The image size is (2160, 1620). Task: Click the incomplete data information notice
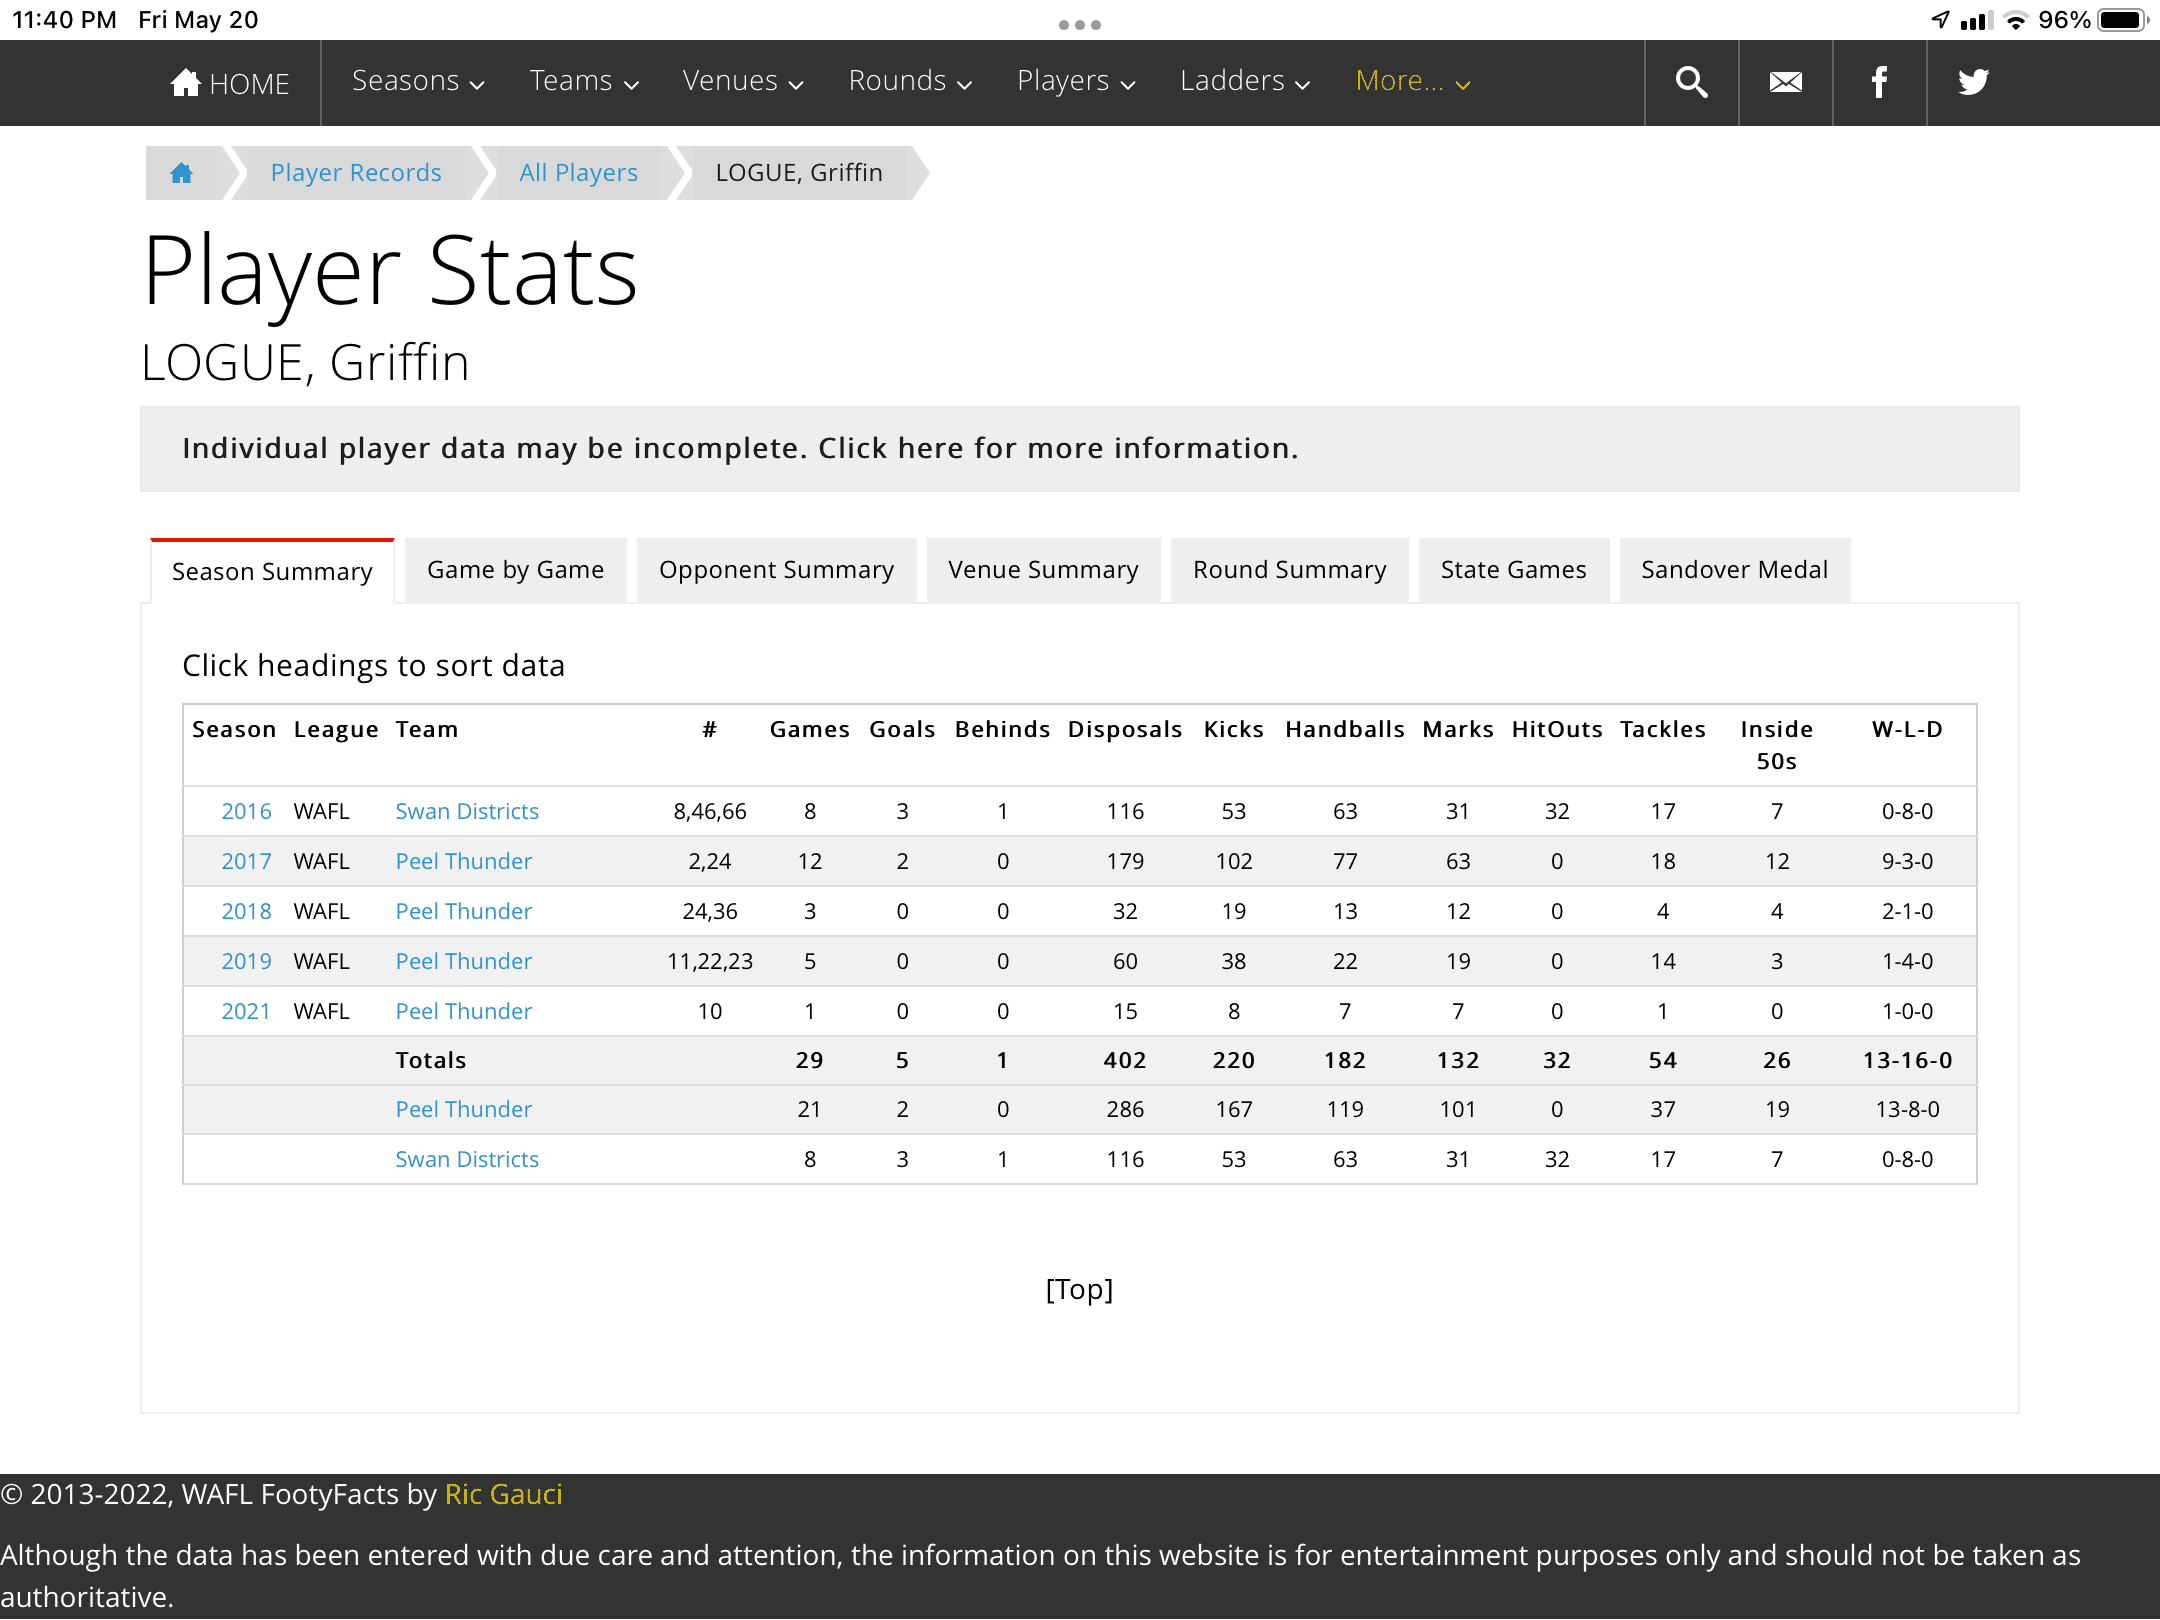click(1080, 449)
